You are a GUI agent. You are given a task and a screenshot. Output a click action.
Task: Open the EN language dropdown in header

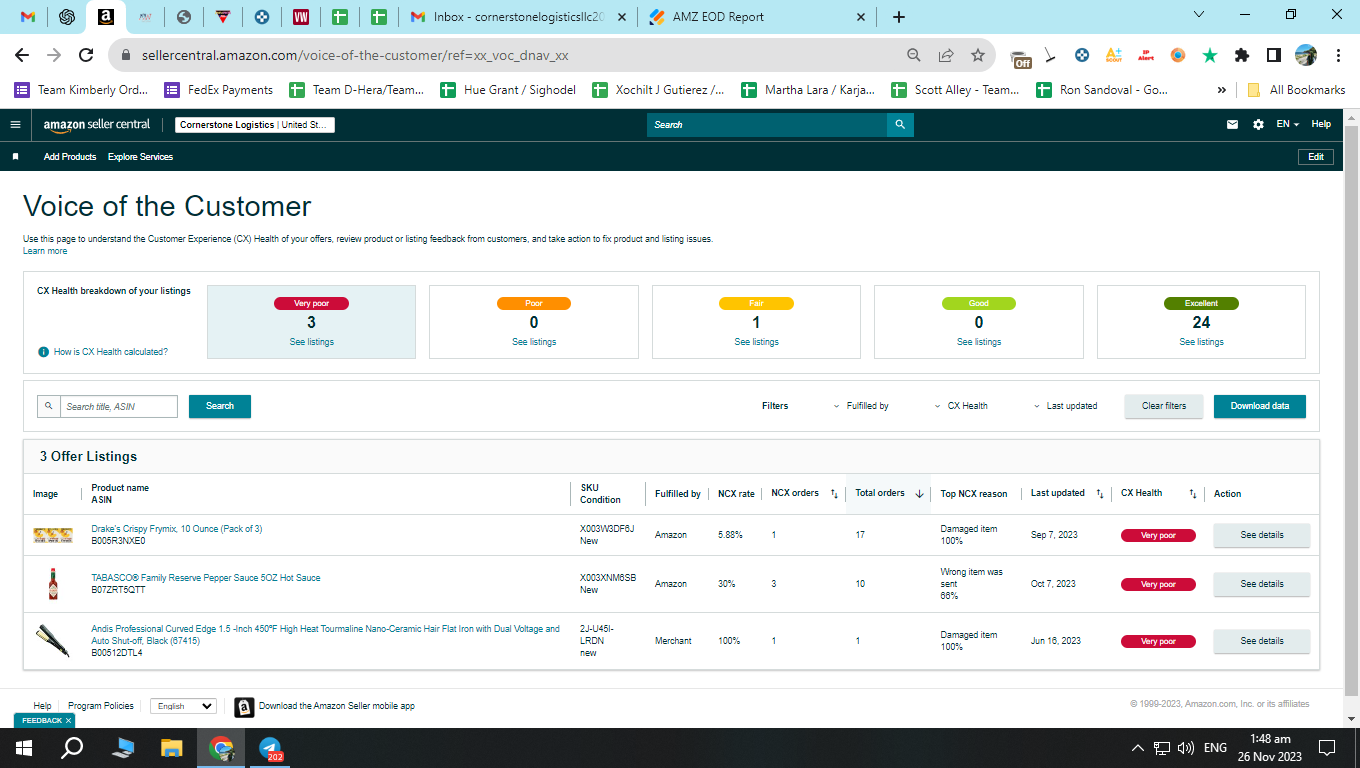point(1287,125)
